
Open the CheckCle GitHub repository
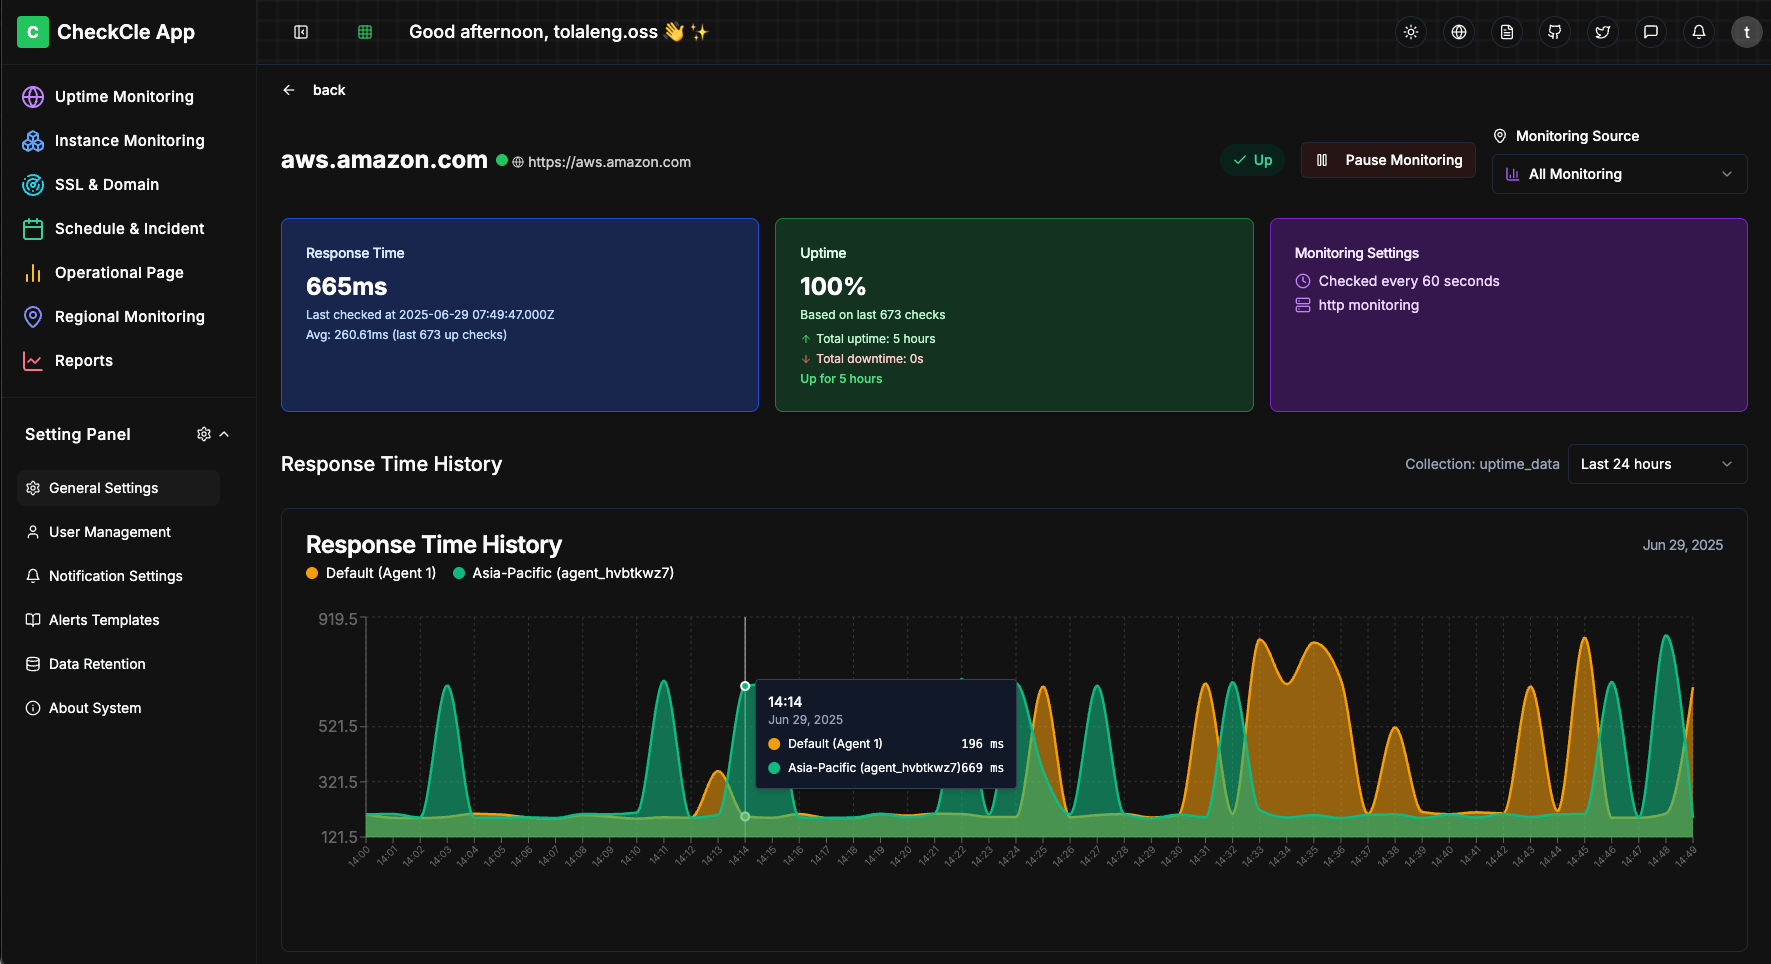point(1554,32)
